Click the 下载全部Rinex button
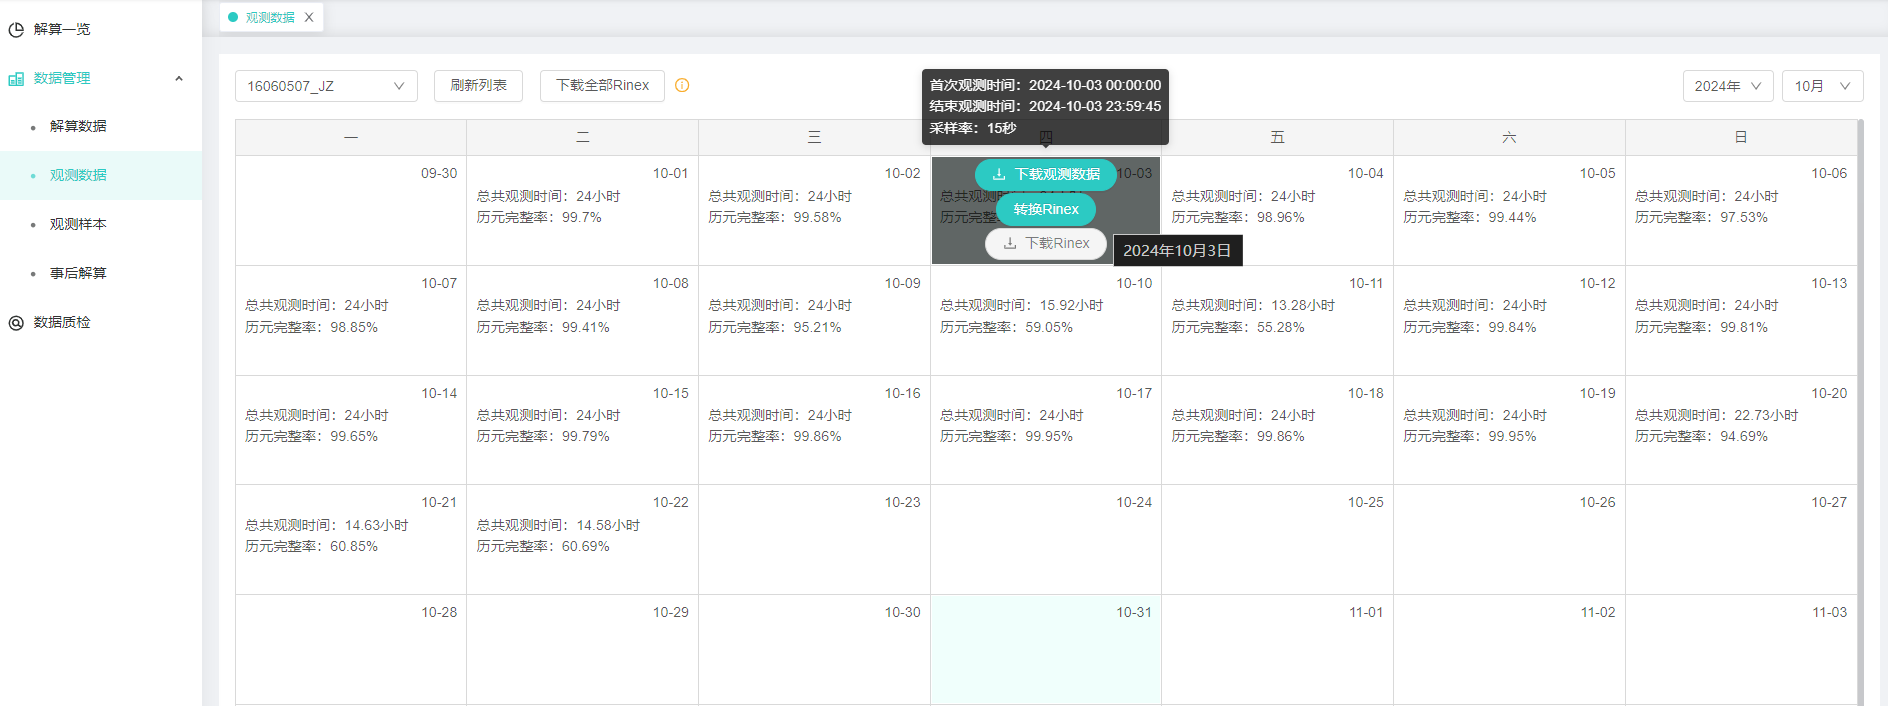Image resolution: width=1888 pixels, height=706 pixels. pos(602,86)
